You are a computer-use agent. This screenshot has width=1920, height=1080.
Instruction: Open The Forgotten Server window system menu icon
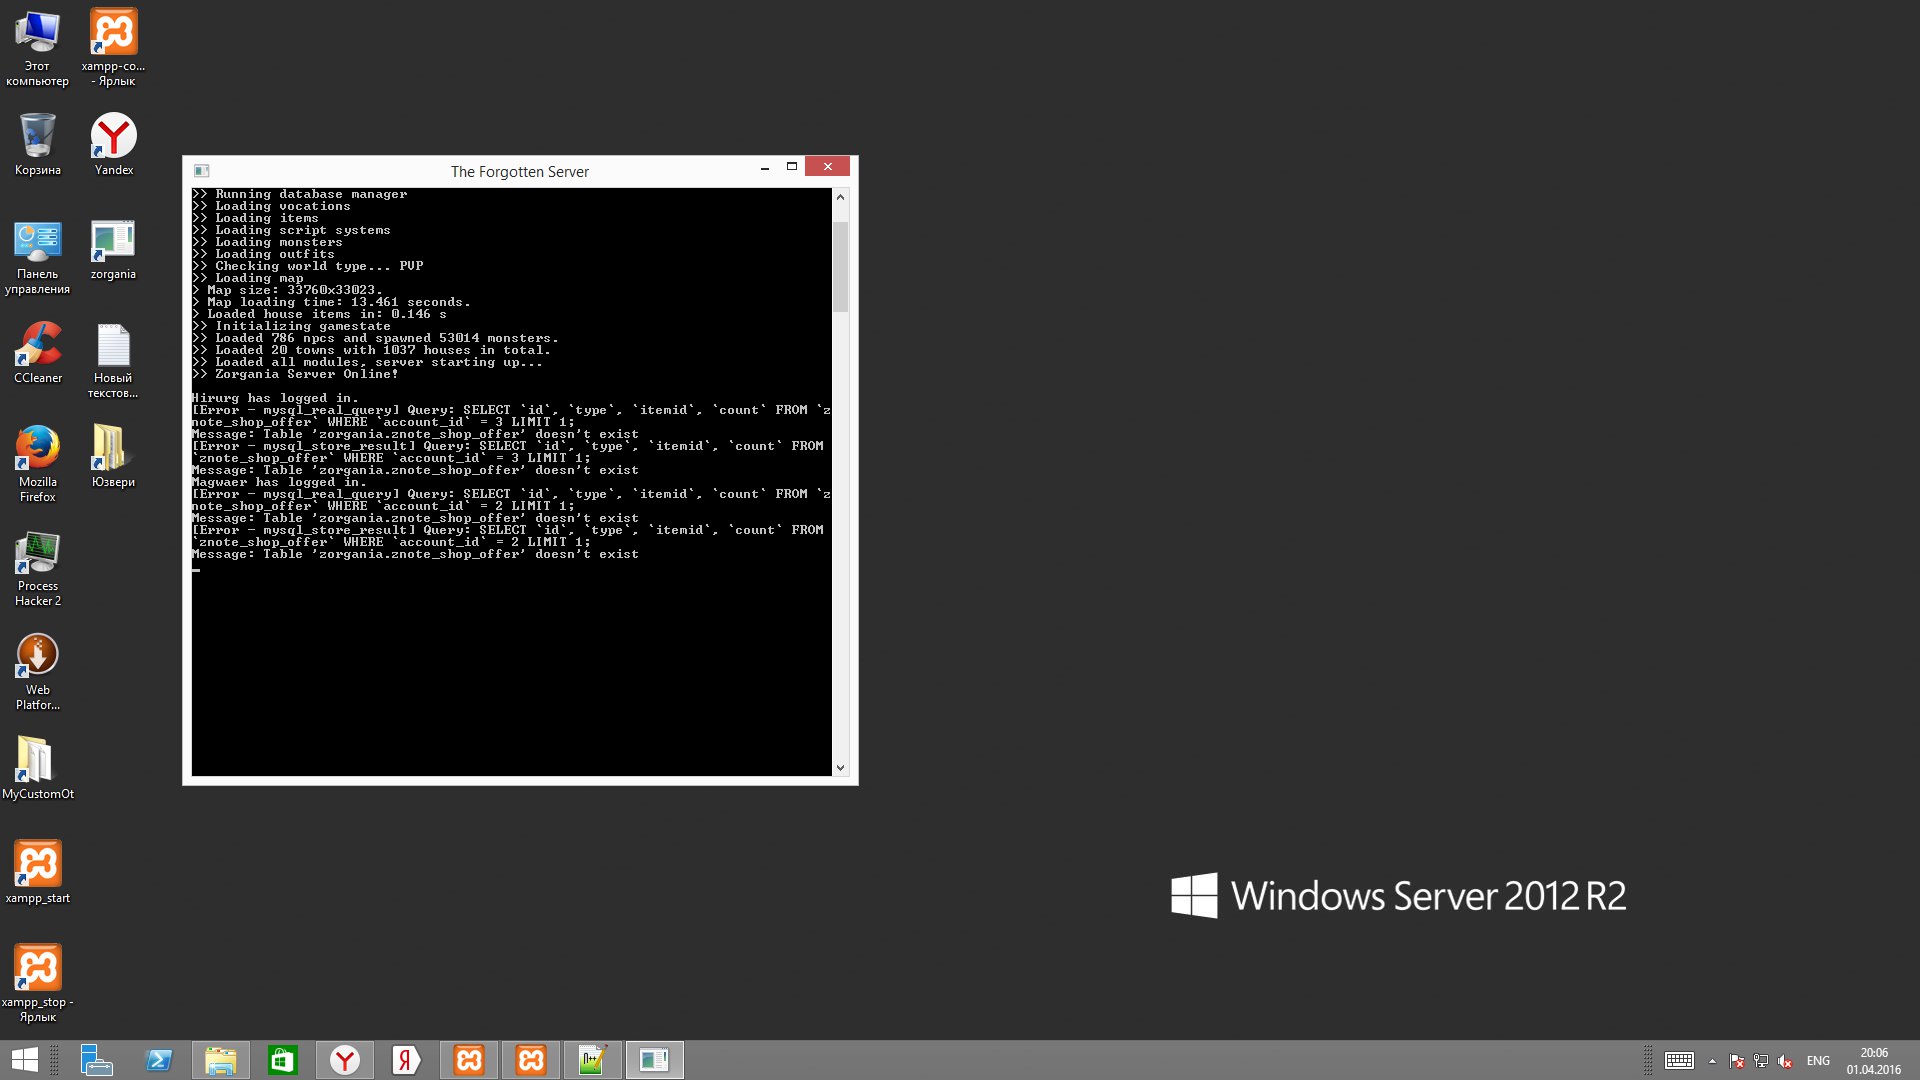tap(201, 171)
